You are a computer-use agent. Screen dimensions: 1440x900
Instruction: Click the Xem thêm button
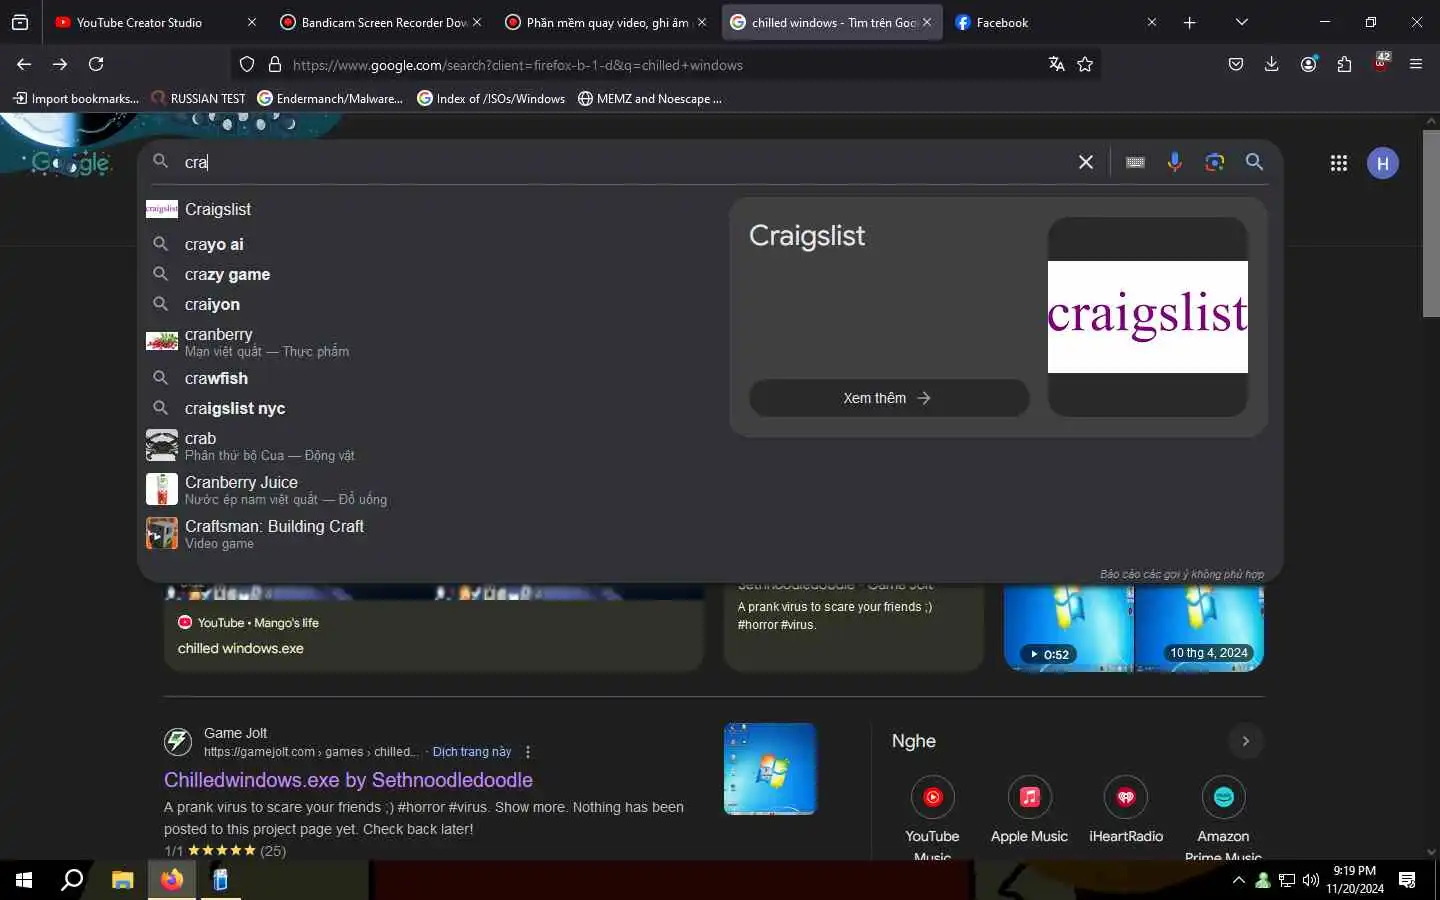[889, 398]
